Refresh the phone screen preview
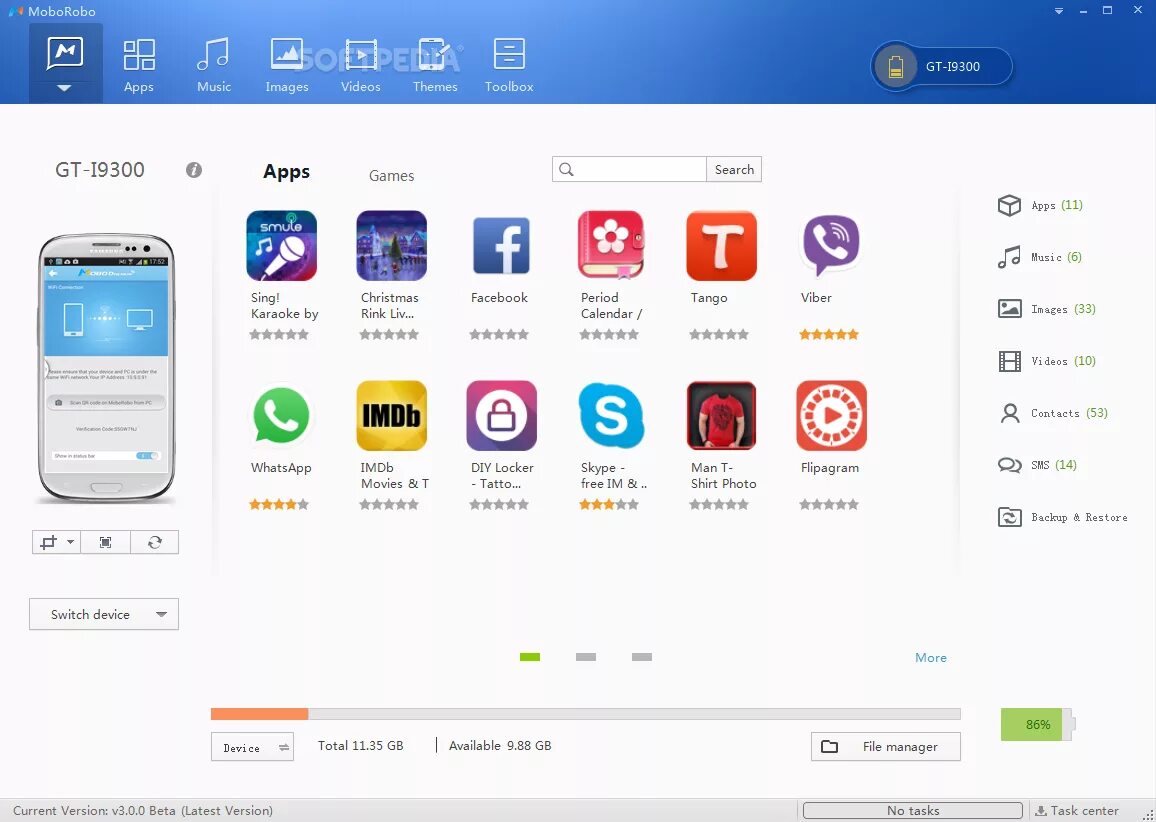1156x822 pixels. pos(155,543)
